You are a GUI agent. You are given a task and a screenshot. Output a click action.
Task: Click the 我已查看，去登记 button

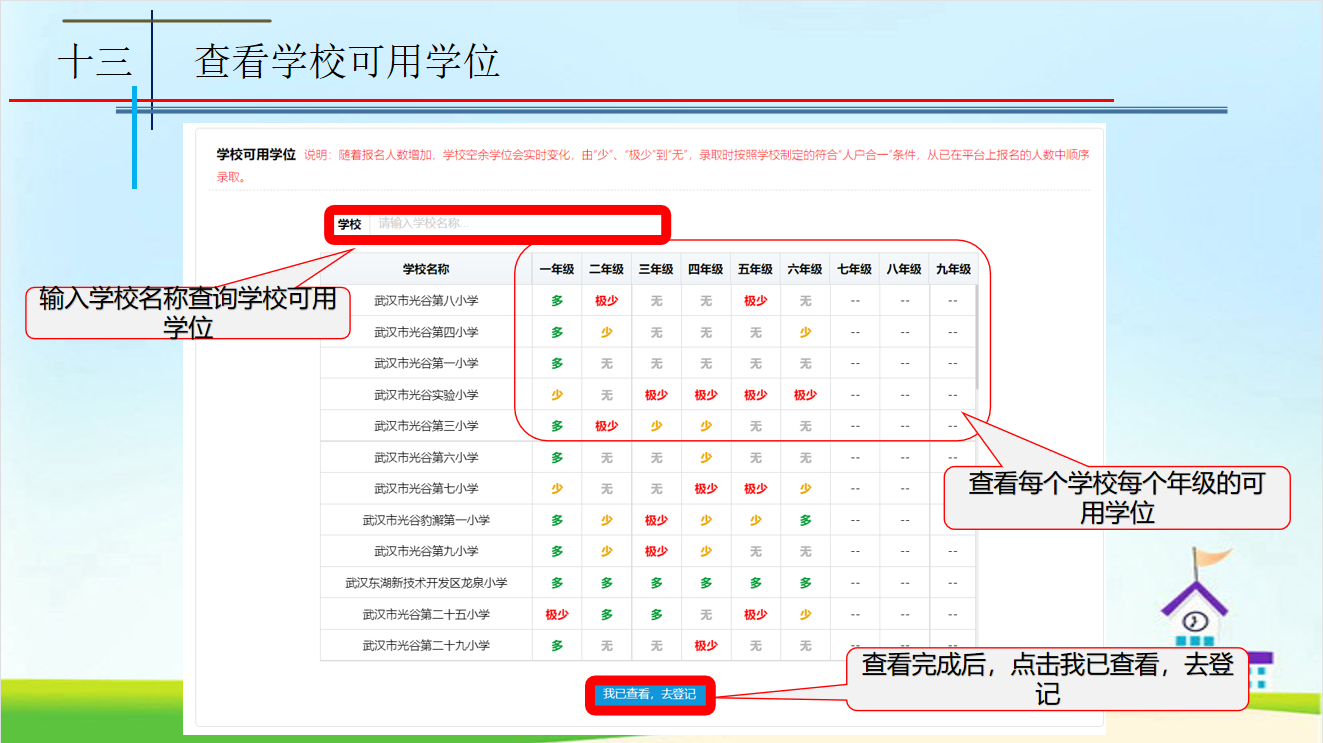pos(649,694)
